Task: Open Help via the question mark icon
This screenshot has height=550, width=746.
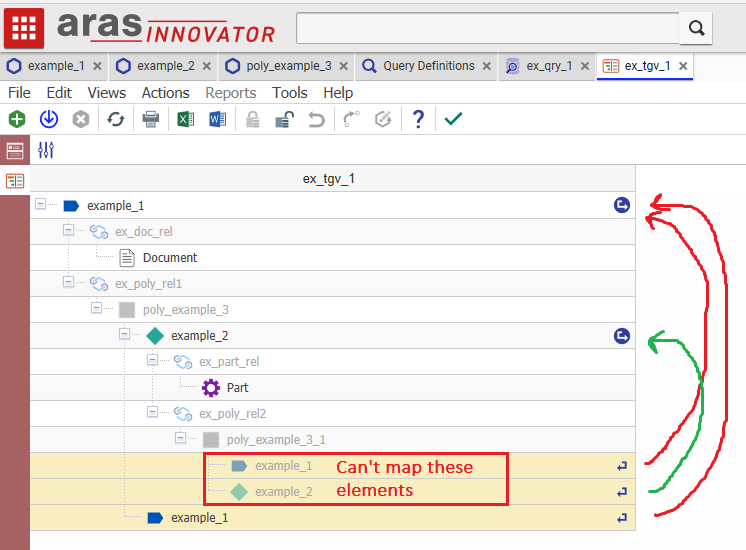Action: click(418, 119)
